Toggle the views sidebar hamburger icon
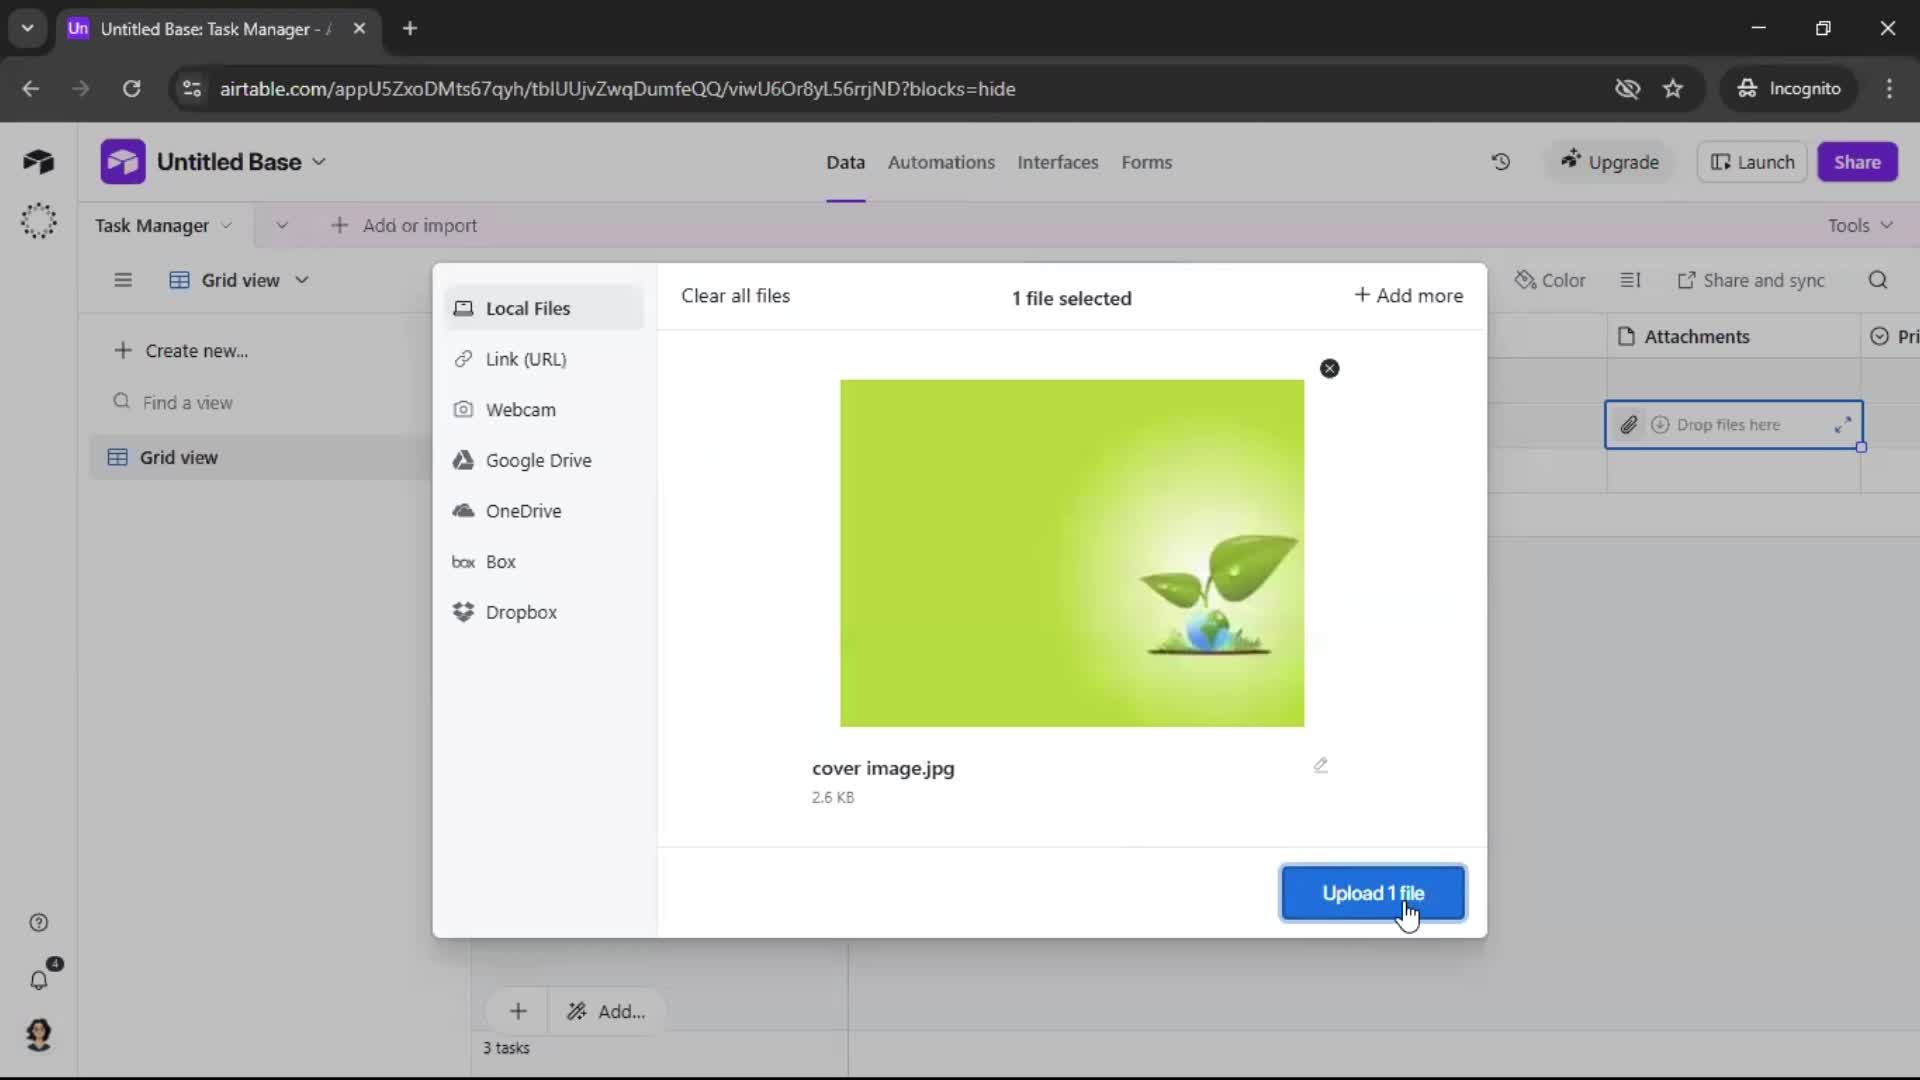This screenshot has width=1920, height=1080. [x=123, y=280]
